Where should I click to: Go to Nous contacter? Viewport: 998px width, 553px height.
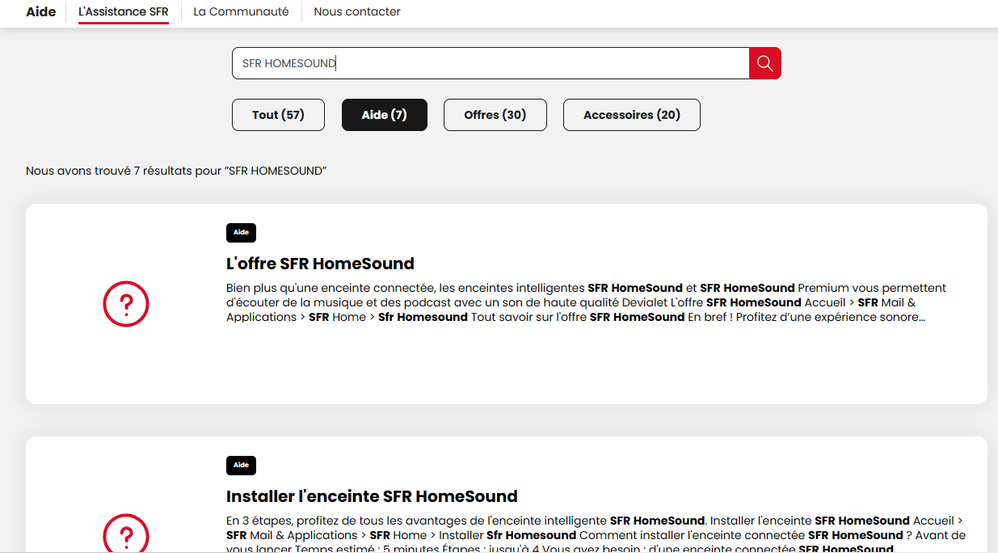(x=357, y=12)
